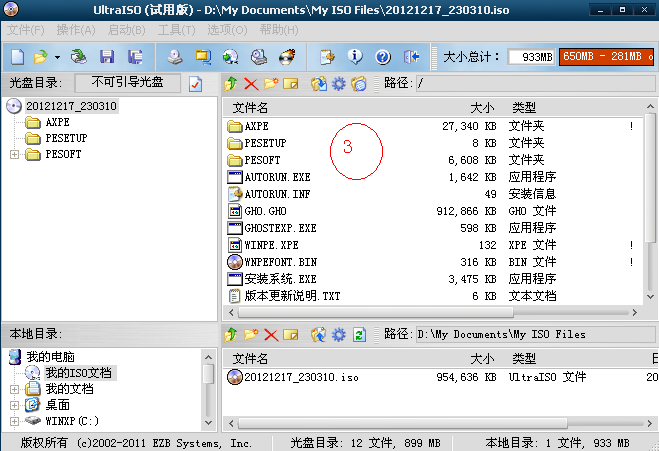The height and width of the screenshot is (451, 659).
Task: Save the ISO with the floppy disk icon
Action: [x=107, y=57]
